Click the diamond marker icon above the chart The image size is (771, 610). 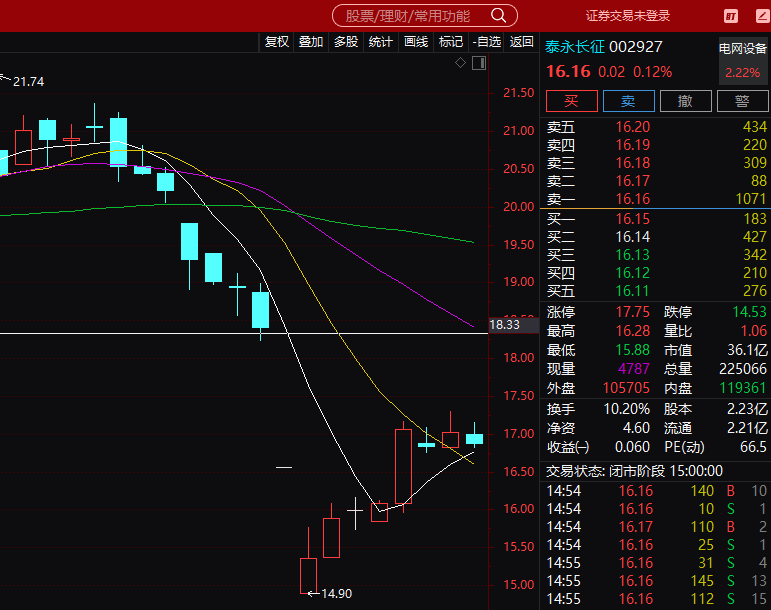[460, 62]
